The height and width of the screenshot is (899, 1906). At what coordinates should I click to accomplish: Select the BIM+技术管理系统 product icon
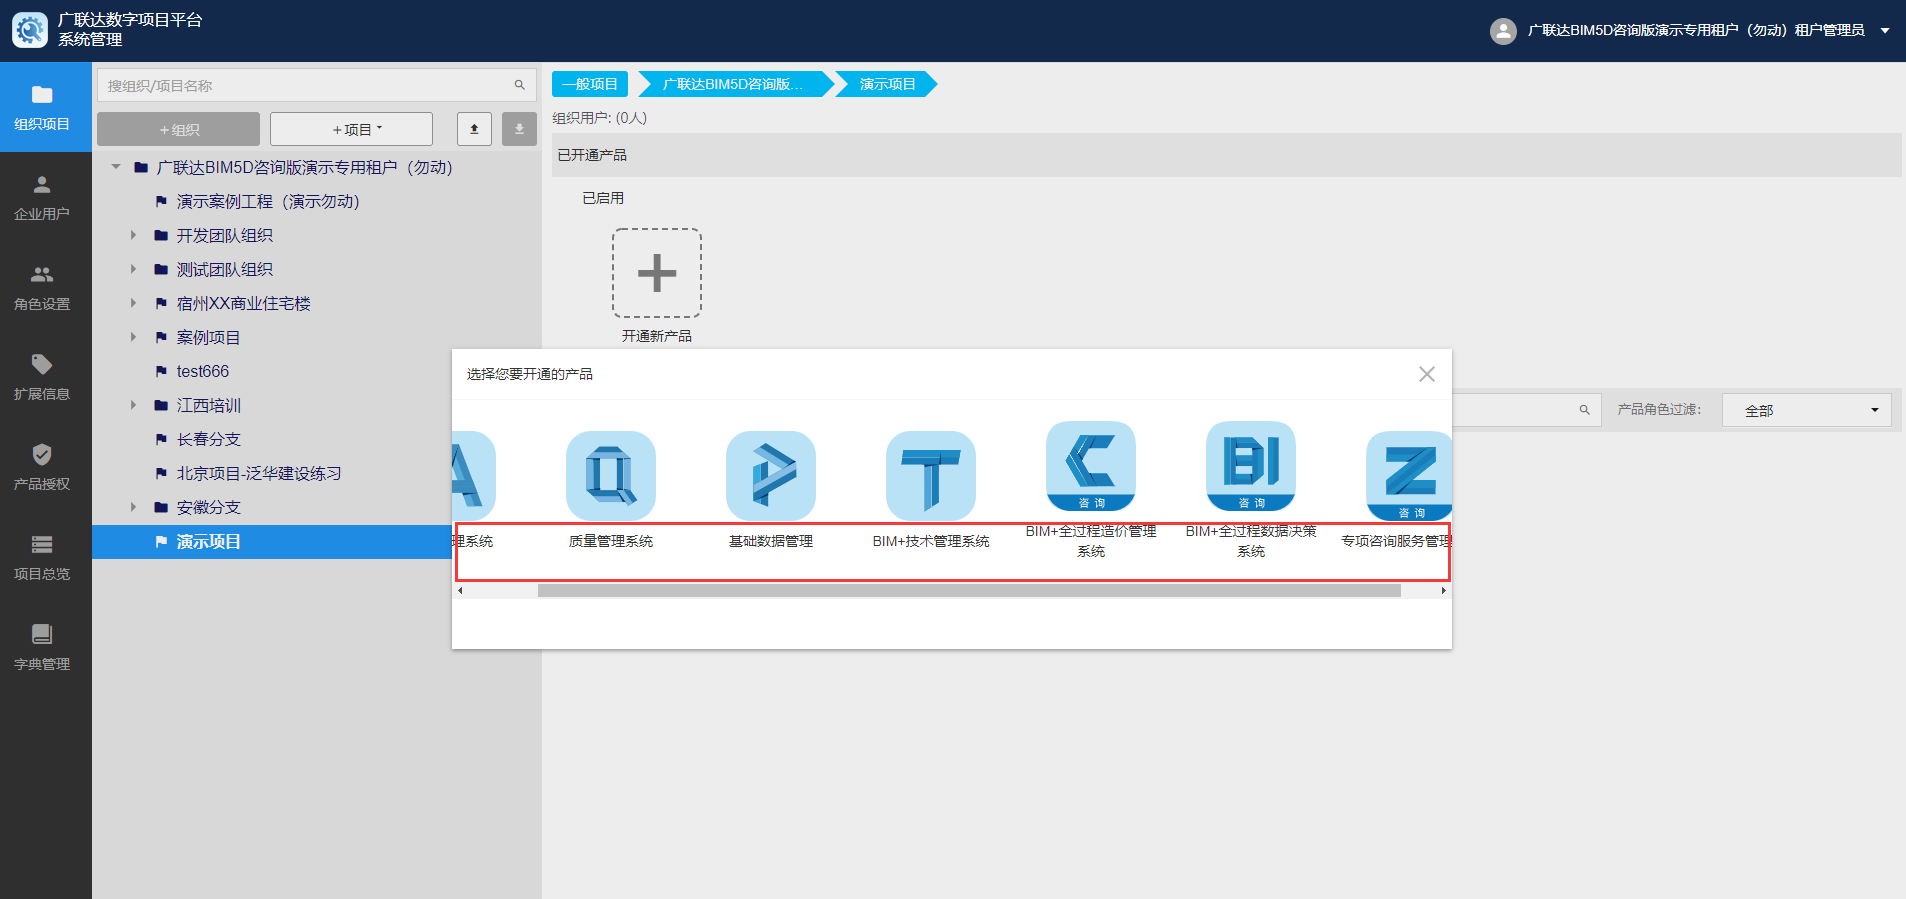point(931,476)
